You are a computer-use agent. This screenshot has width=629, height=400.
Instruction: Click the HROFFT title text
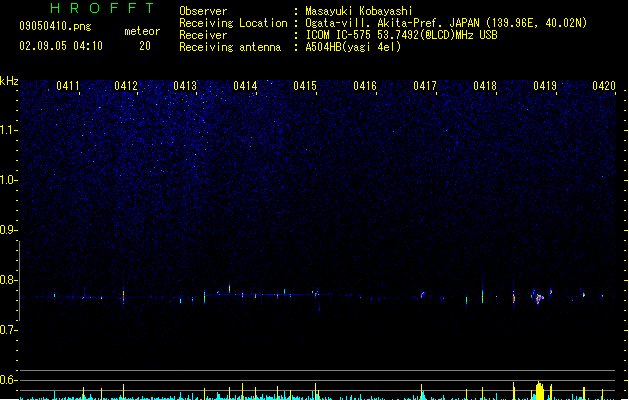click(x=102, y=8)
